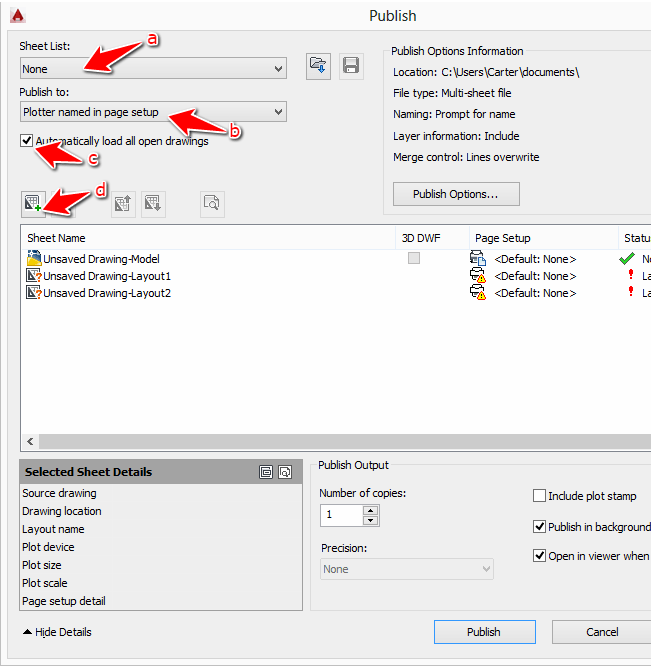Screen dimensions: 654x669
Task: Select Unsaved Drawing-Layout1 row text
Action: coord(107,276)
